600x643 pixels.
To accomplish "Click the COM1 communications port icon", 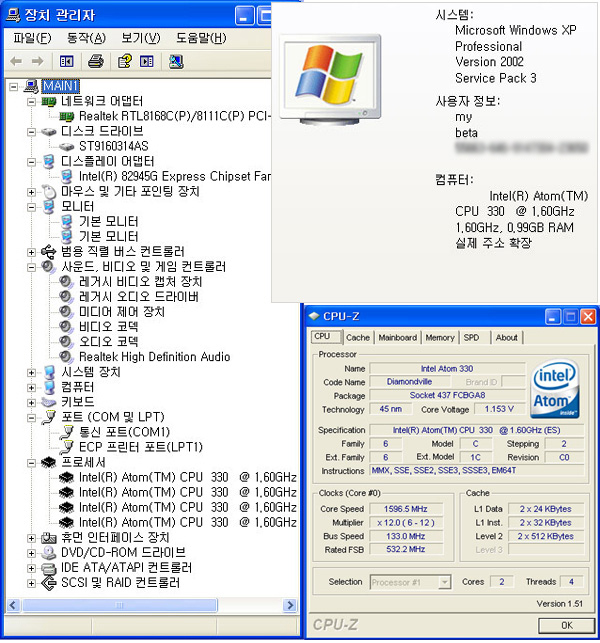I will pyautogui.click(x=67, y=432).
